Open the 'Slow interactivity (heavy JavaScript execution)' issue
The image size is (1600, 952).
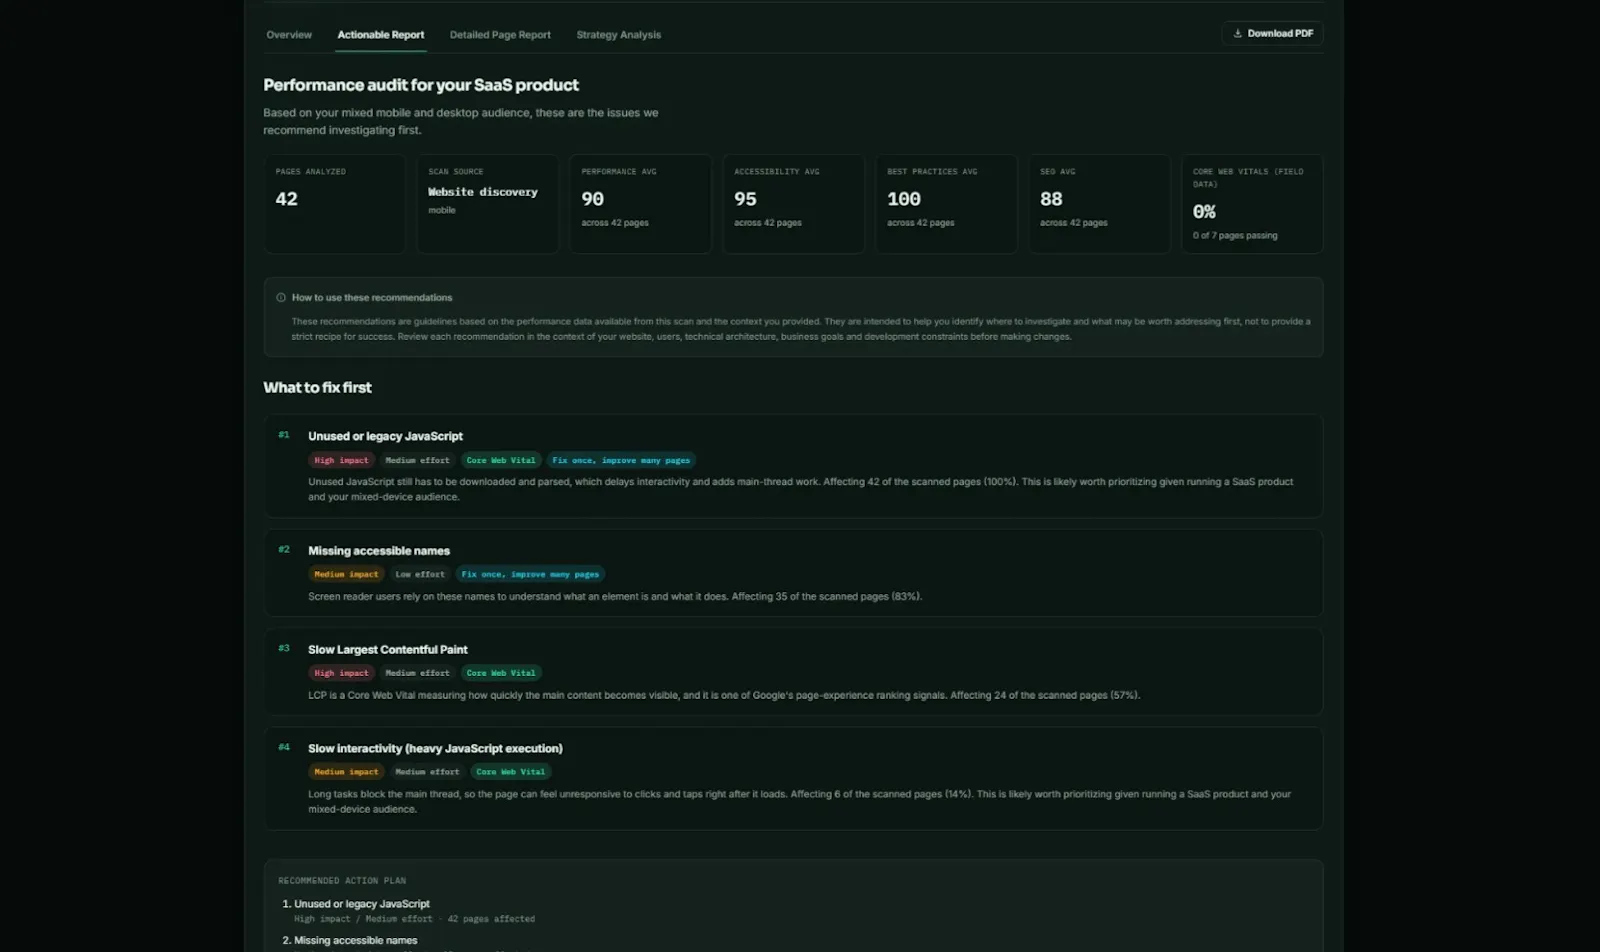pos(435,749)
